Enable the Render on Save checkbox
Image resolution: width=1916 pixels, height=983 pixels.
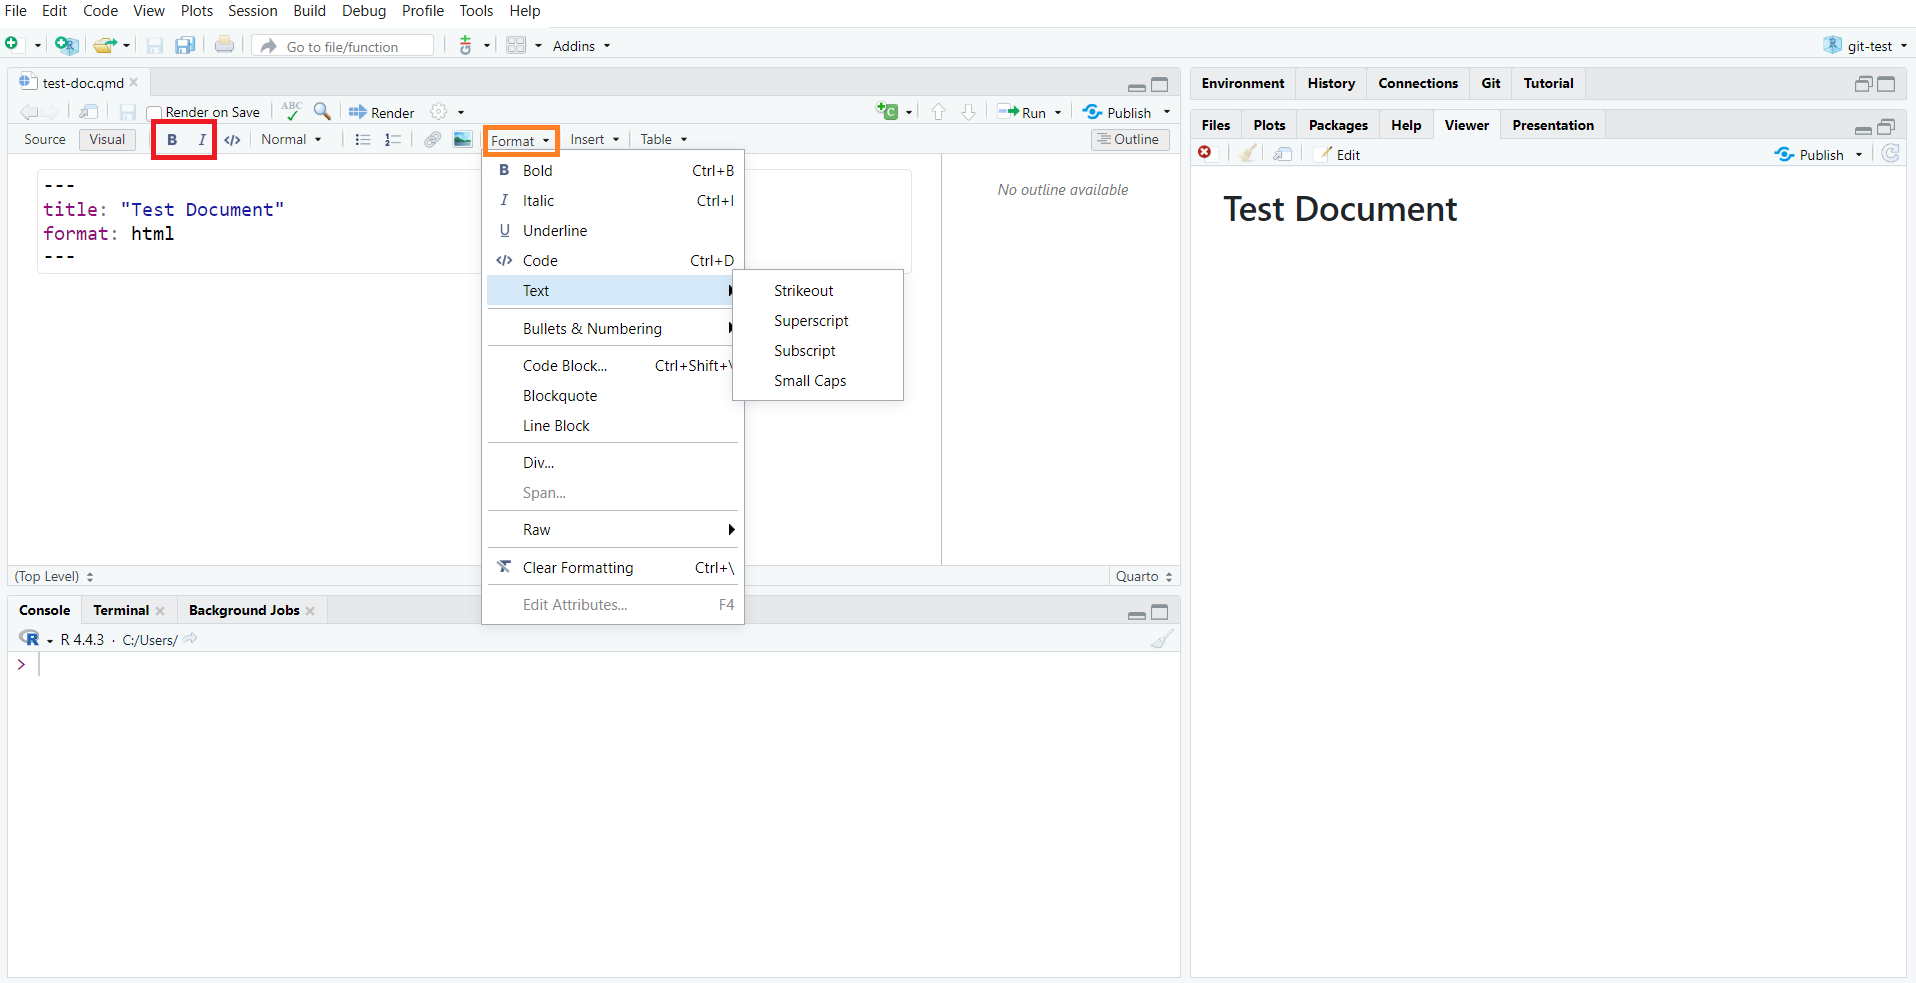pos(154,113)
